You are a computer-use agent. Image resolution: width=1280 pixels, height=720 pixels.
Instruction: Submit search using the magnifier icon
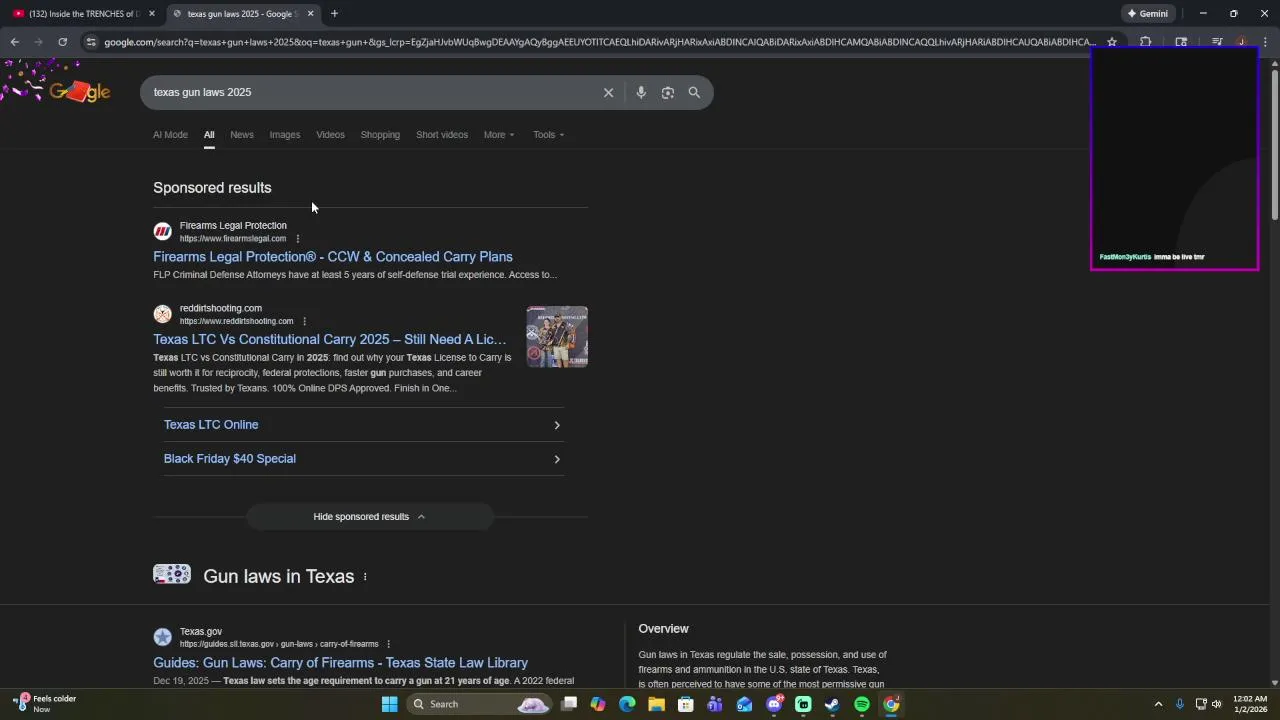click(x=694, y=92)
